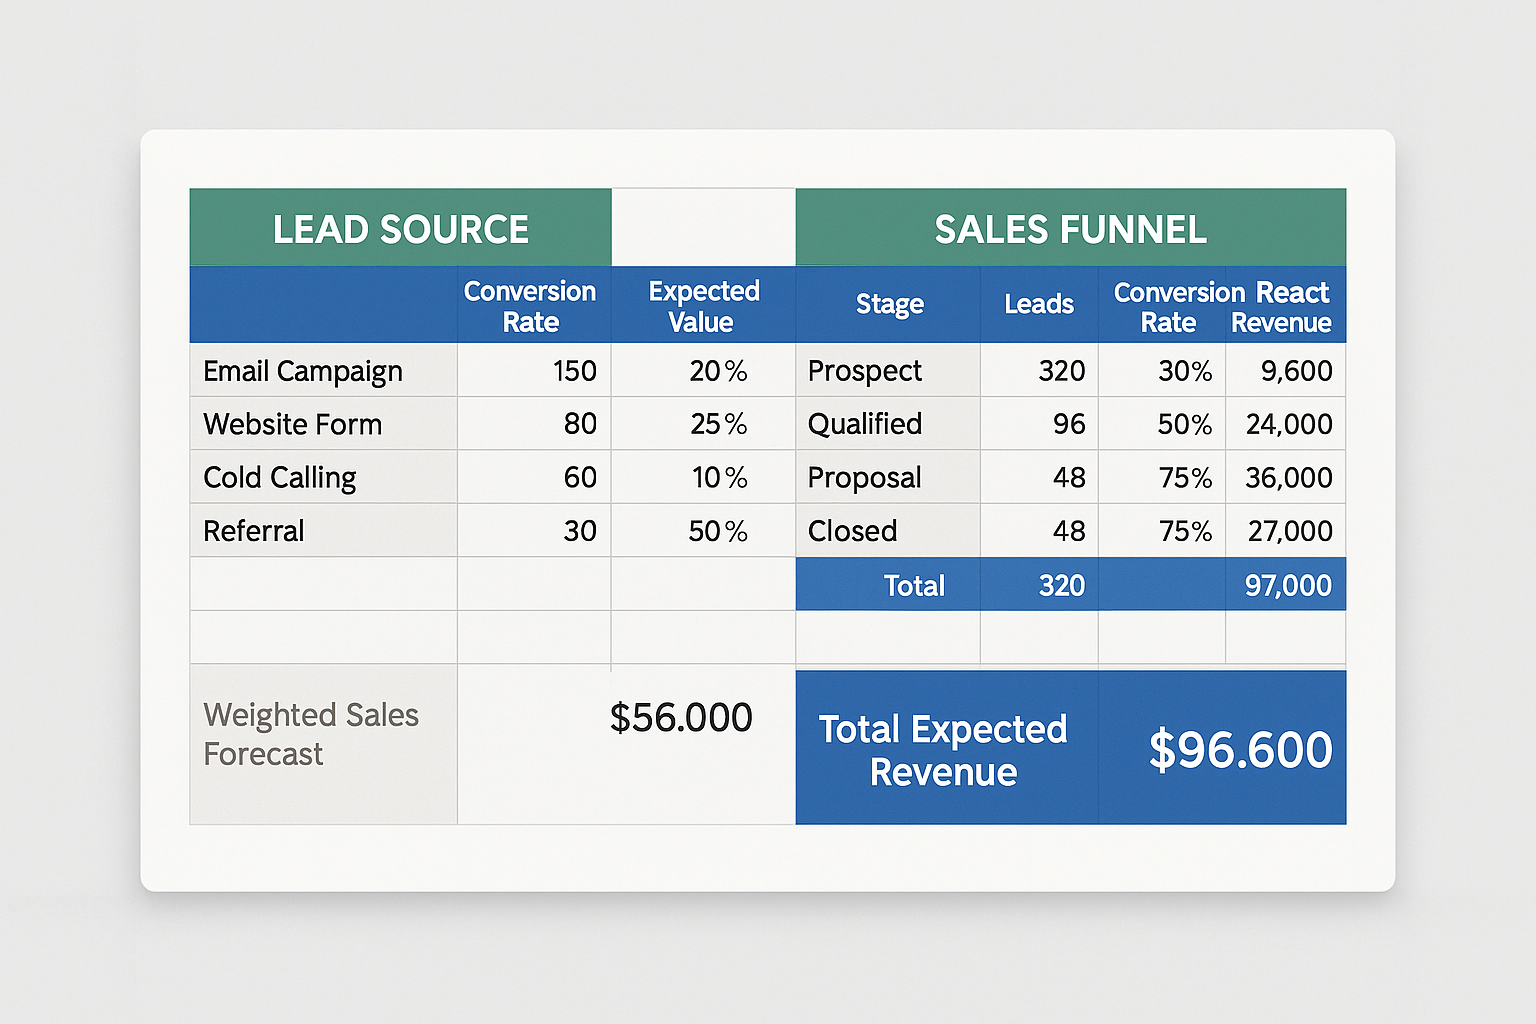Click the 27,000 revenue cell
The width and height of the screenshot is (1536, 1024).
pyautogui.click(x=1286, y=531)
